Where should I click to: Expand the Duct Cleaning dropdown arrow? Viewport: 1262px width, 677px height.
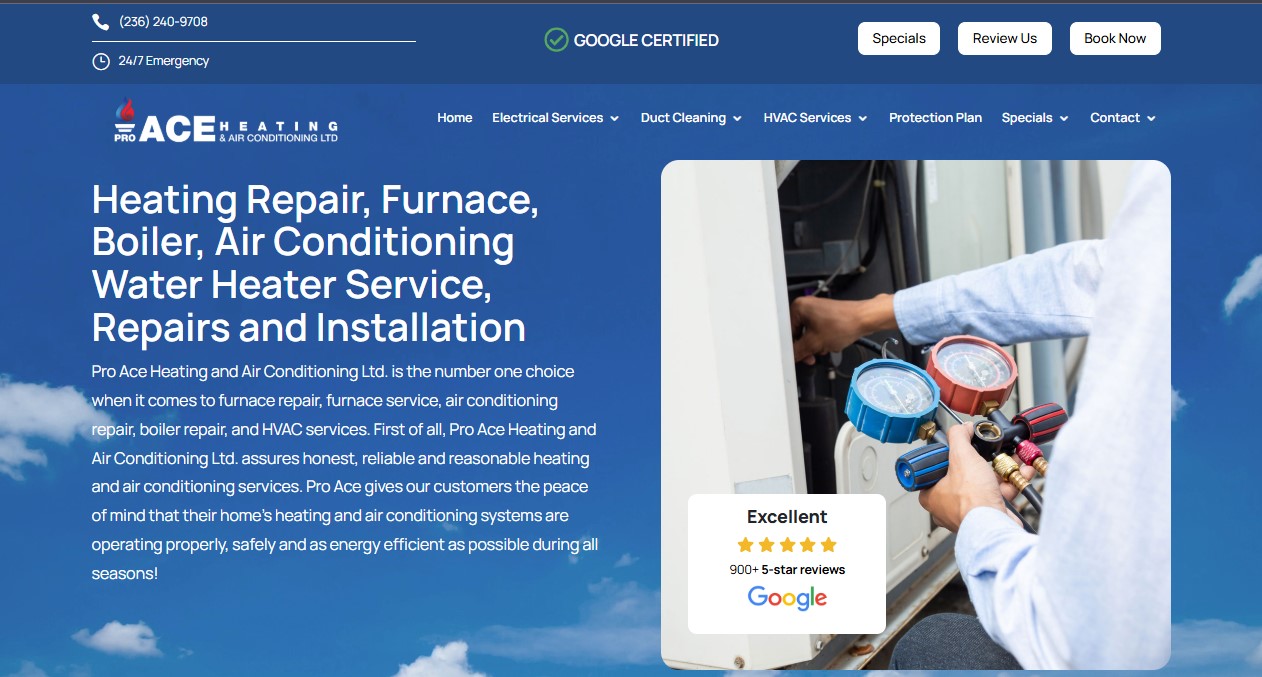pos(737,118)
